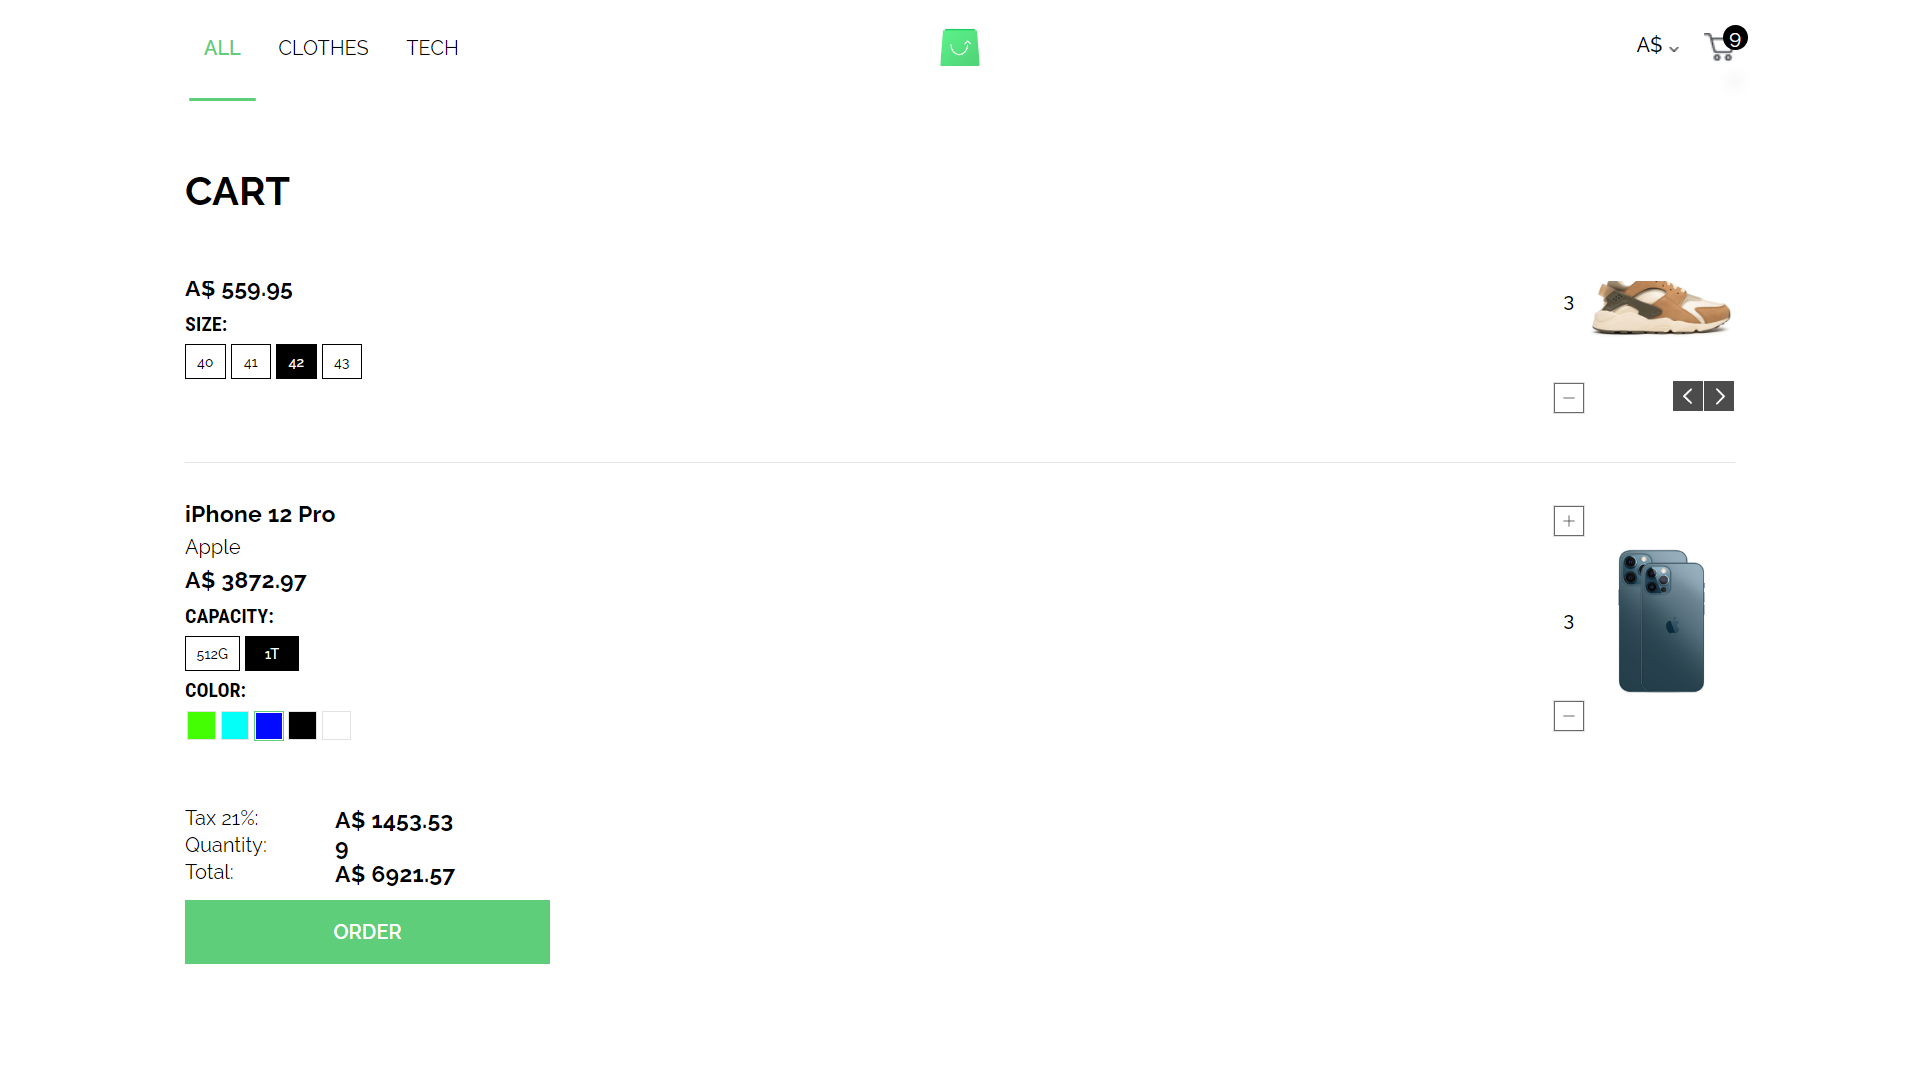Open the iPhone 12 Pro product link
This screenshot has height=1080, width=1920.
coord(259,514)
